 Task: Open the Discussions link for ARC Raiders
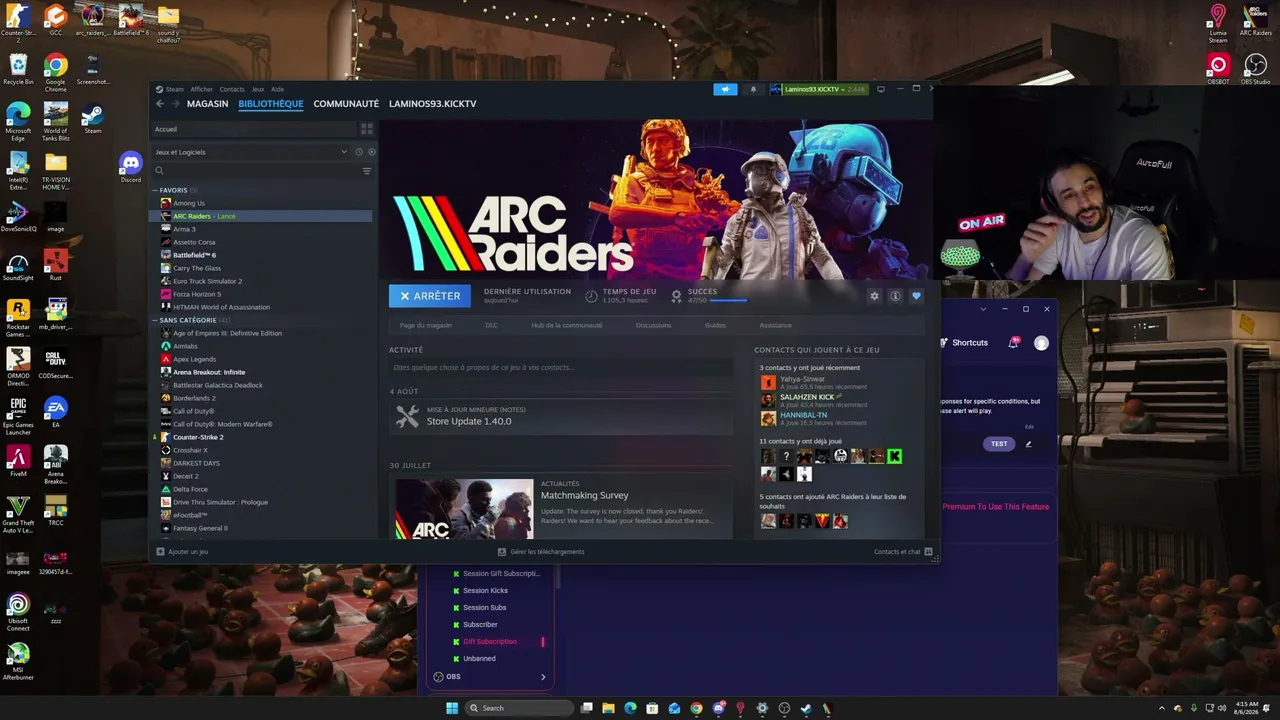pyautogui.click(x=654, y=325)
